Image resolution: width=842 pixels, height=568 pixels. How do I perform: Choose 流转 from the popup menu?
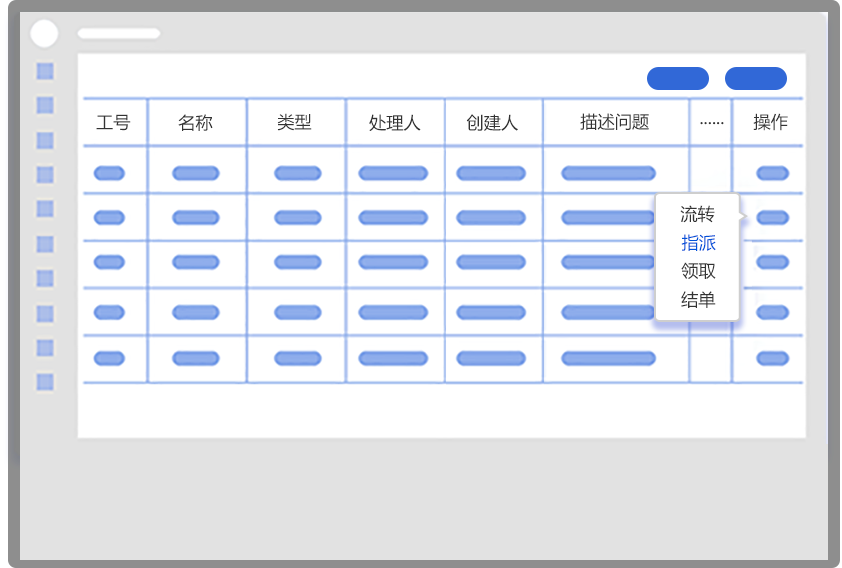[x=698, y=214]
